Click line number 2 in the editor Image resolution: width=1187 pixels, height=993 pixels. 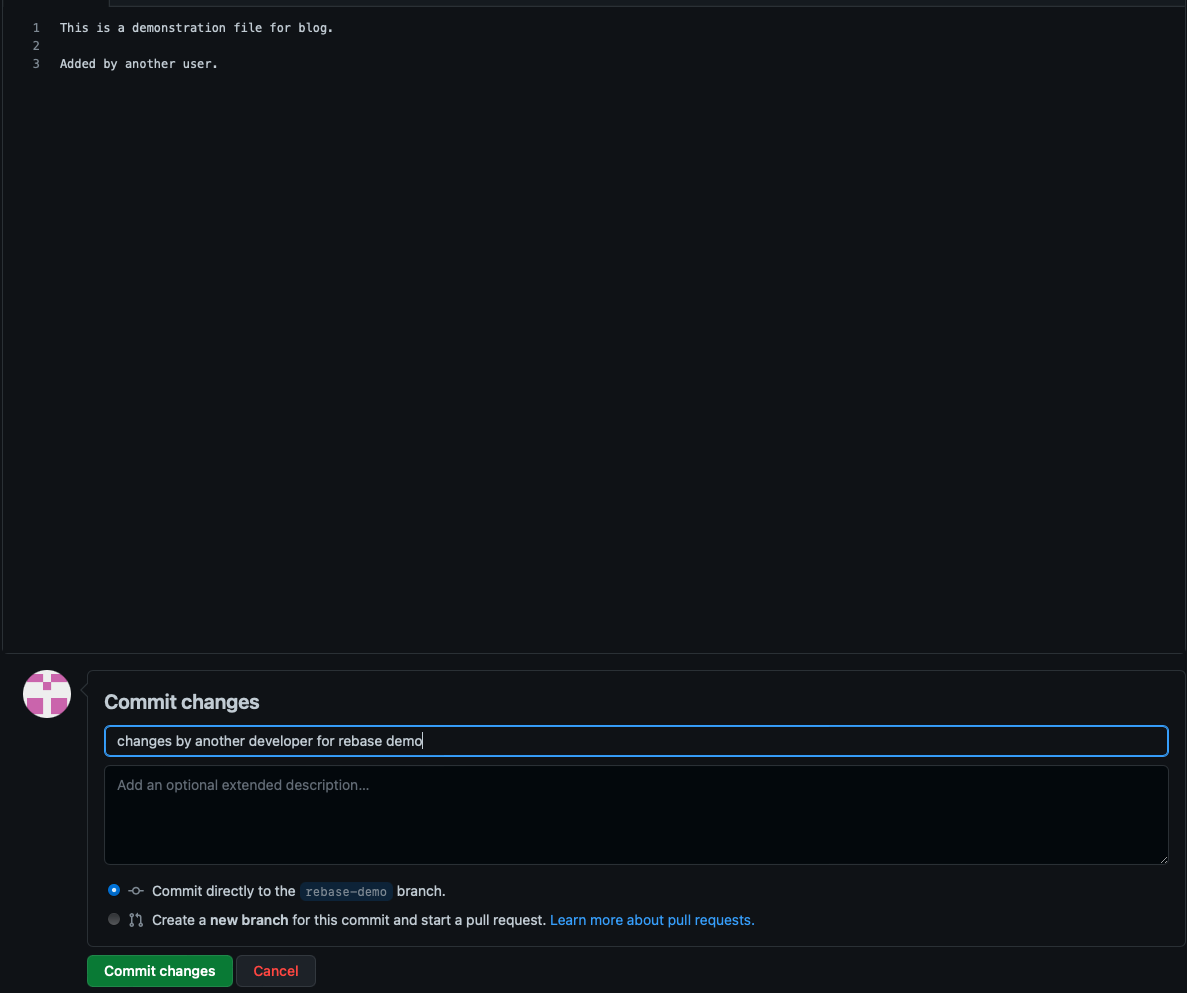click(x=36, y=46)
